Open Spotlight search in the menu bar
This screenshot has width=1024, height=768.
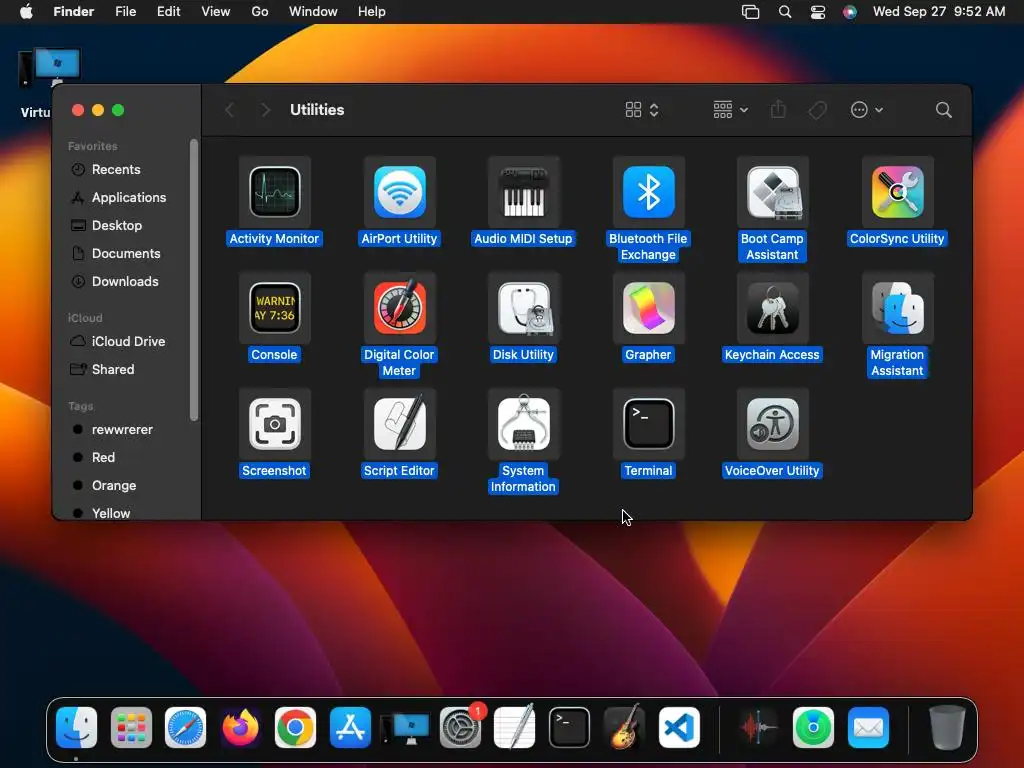[x=785, y=12]
